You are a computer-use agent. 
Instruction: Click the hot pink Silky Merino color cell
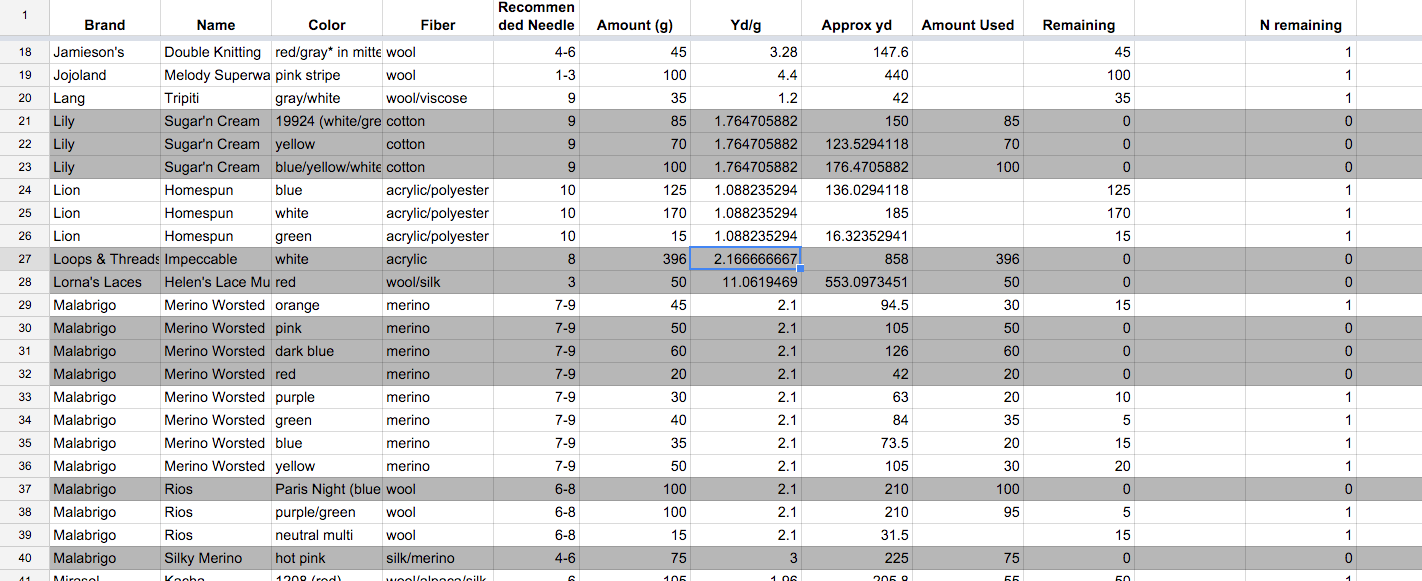point(325,558)
